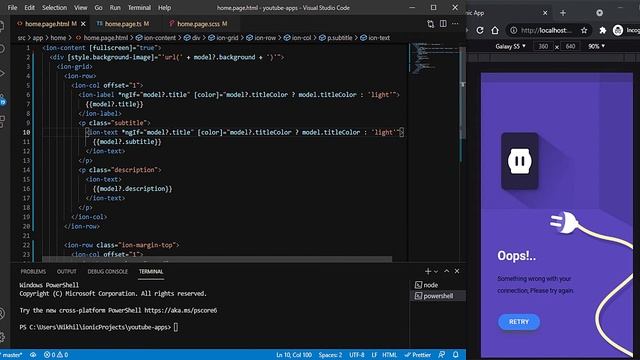This screenshot has width=640, height=360.
Task: Open the Terminal menu
Action: point(139,7)
